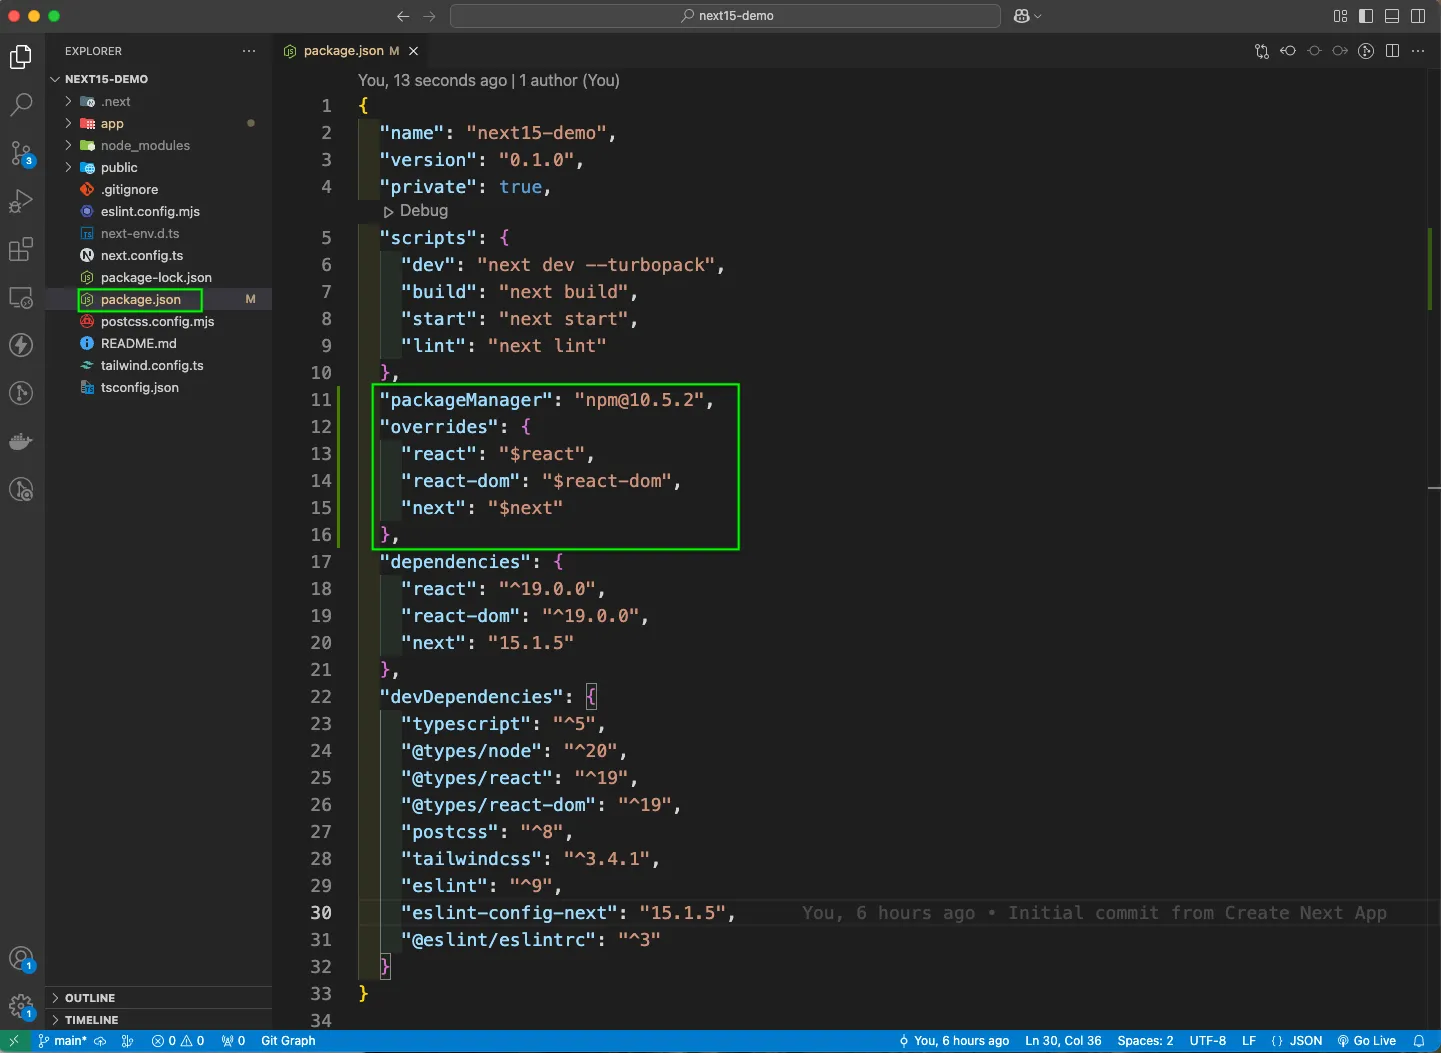
Task: Go back with the title bar left arrow
Action: click(403, 16)
